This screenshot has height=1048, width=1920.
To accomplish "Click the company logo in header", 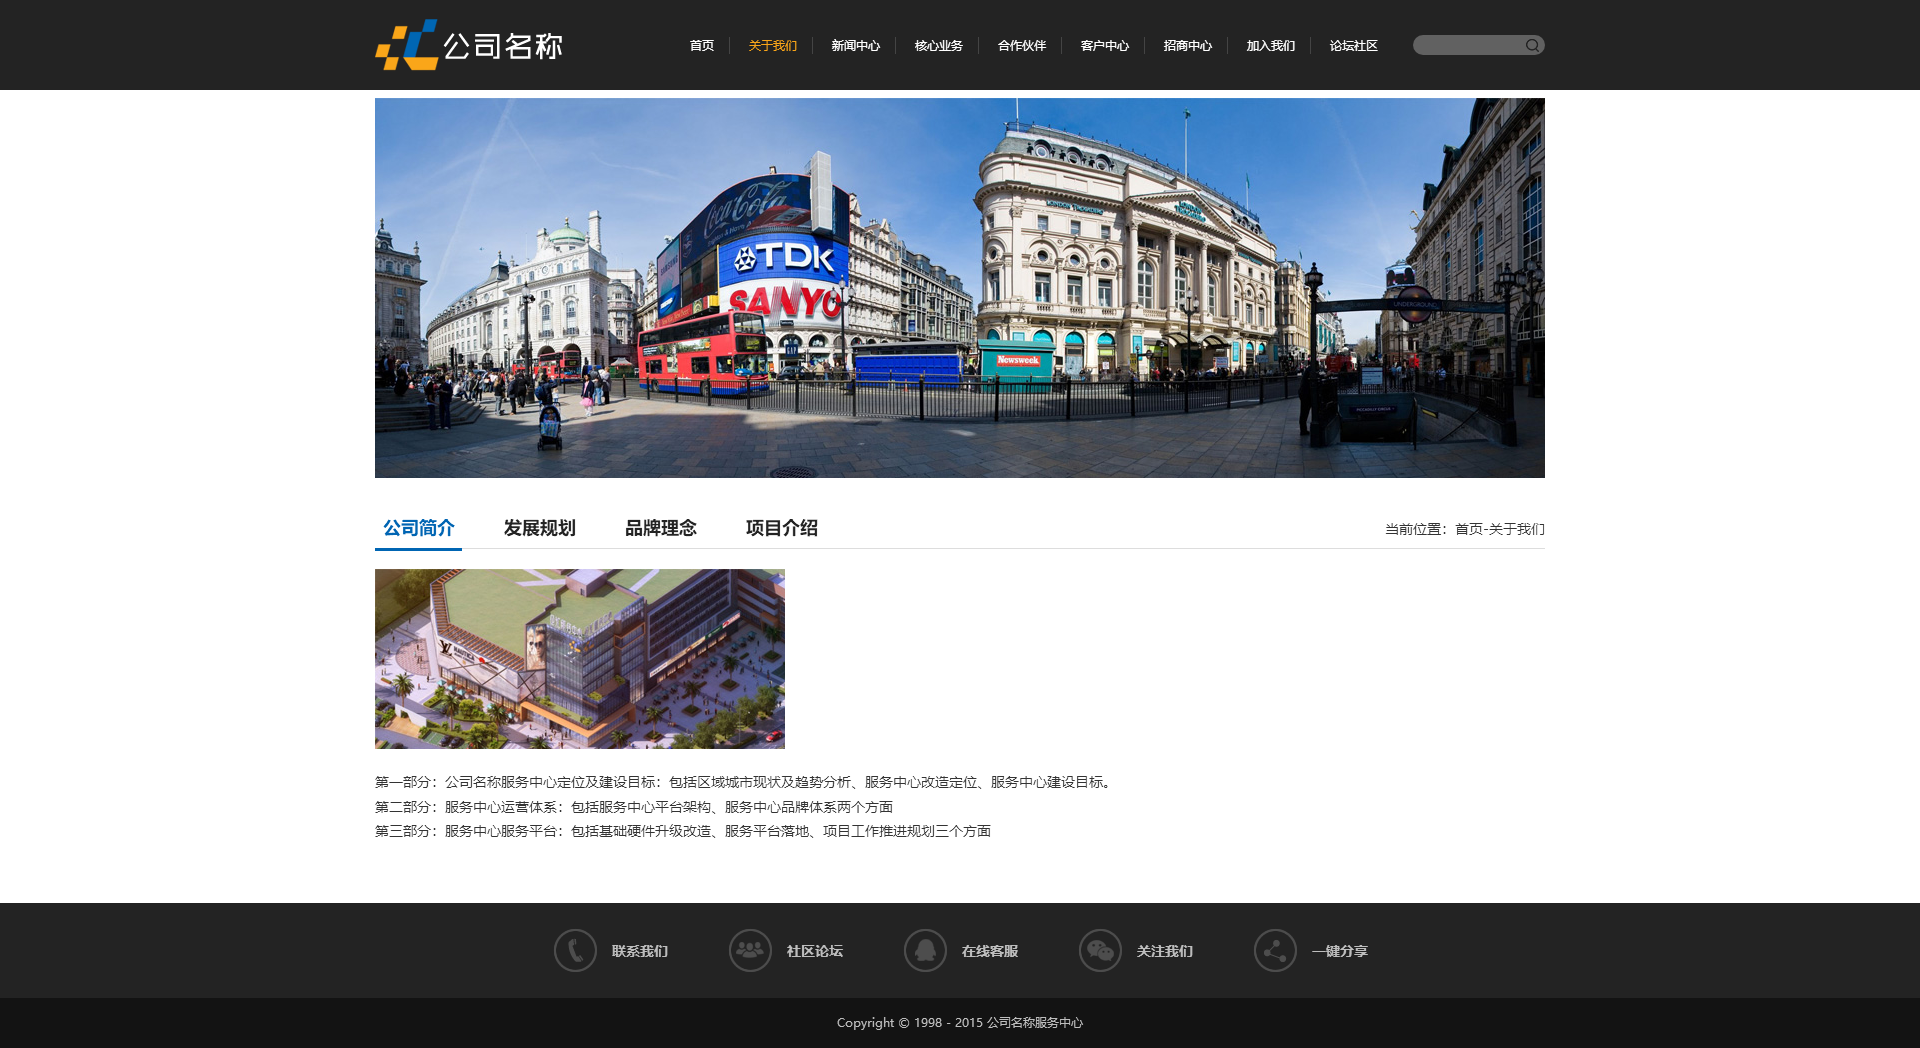I will 469,46.
